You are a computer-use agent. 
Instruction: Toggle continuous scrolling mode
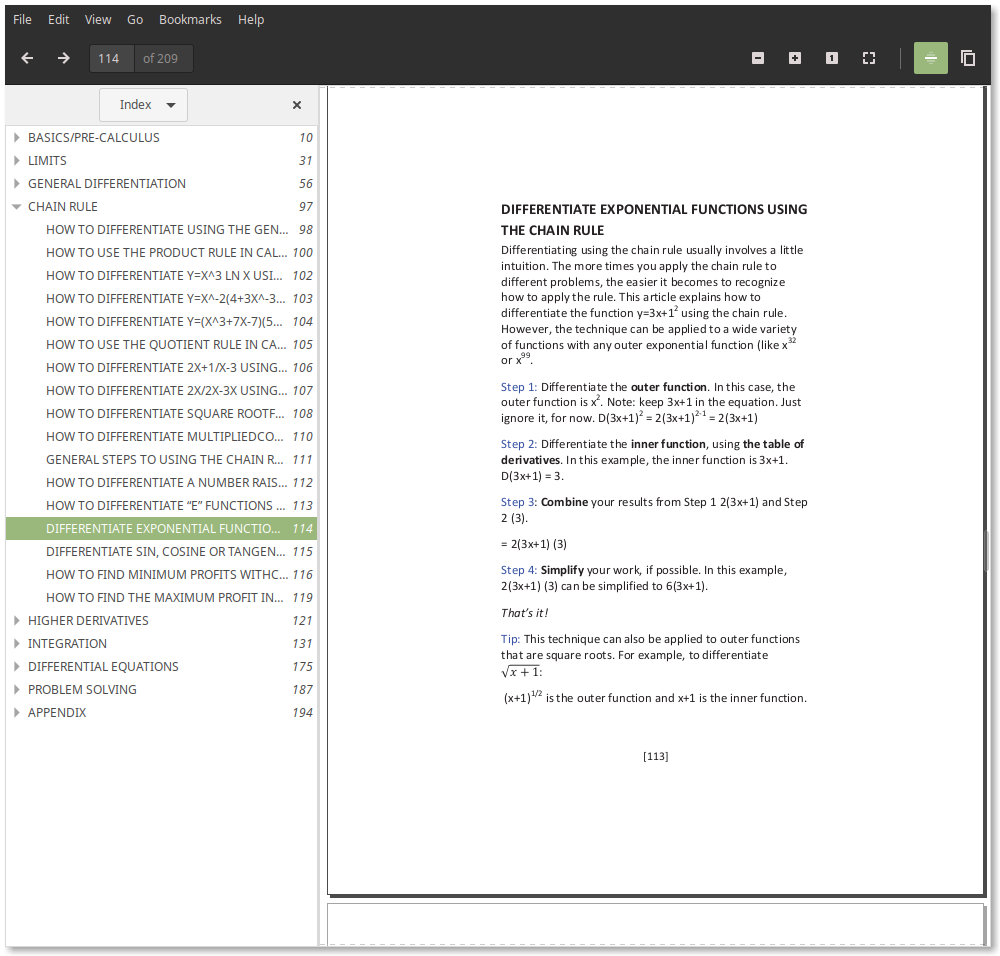click(931, 58)
